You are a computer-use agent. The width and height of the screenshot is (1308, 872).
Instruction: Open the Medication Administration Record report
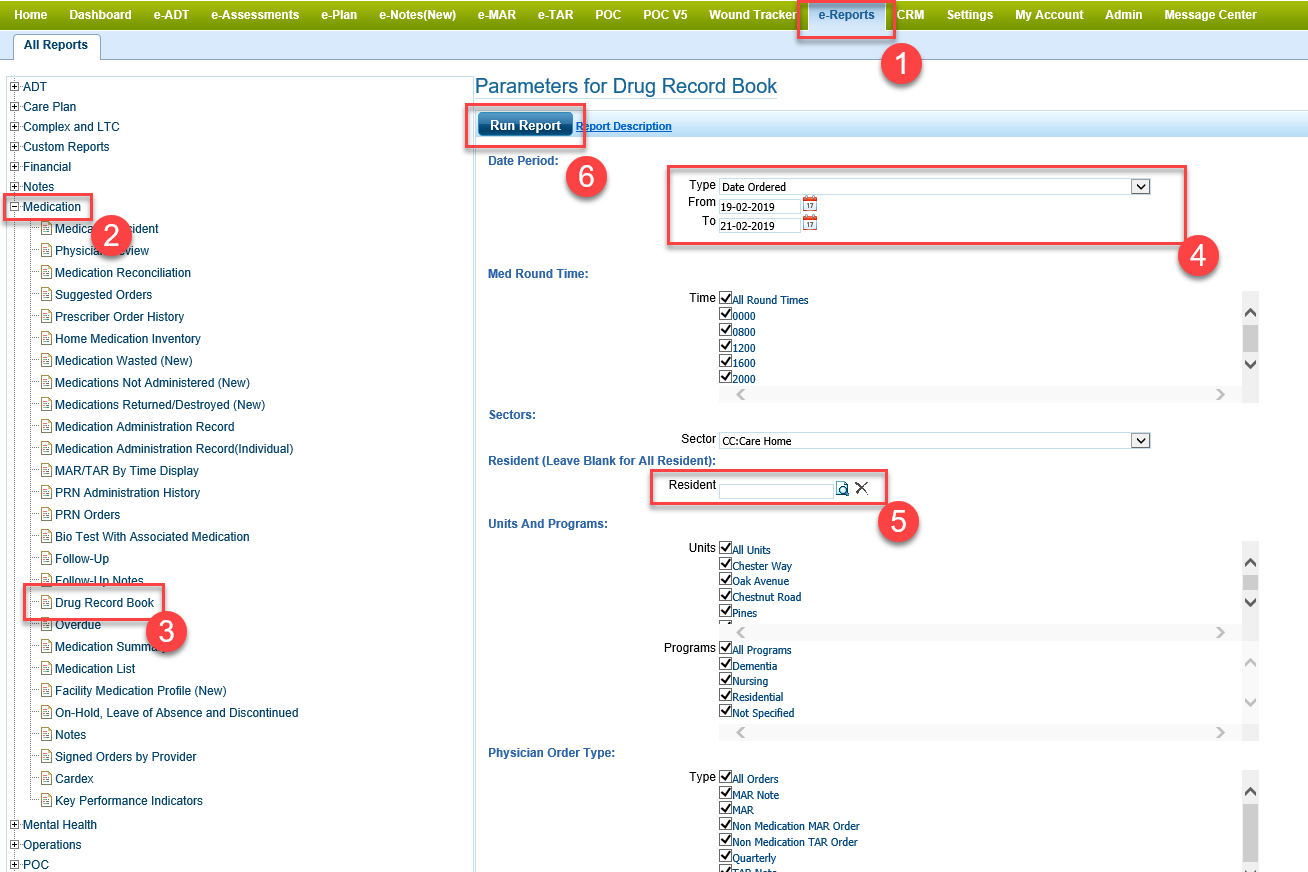coord(144,427)
